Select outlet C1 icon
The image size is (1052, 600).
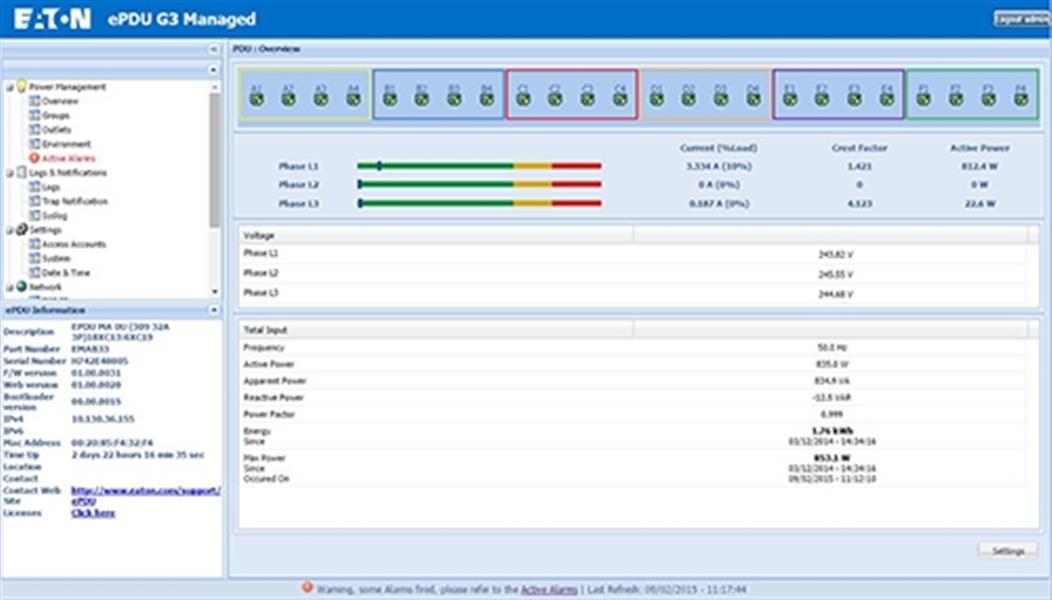[523, 99]
